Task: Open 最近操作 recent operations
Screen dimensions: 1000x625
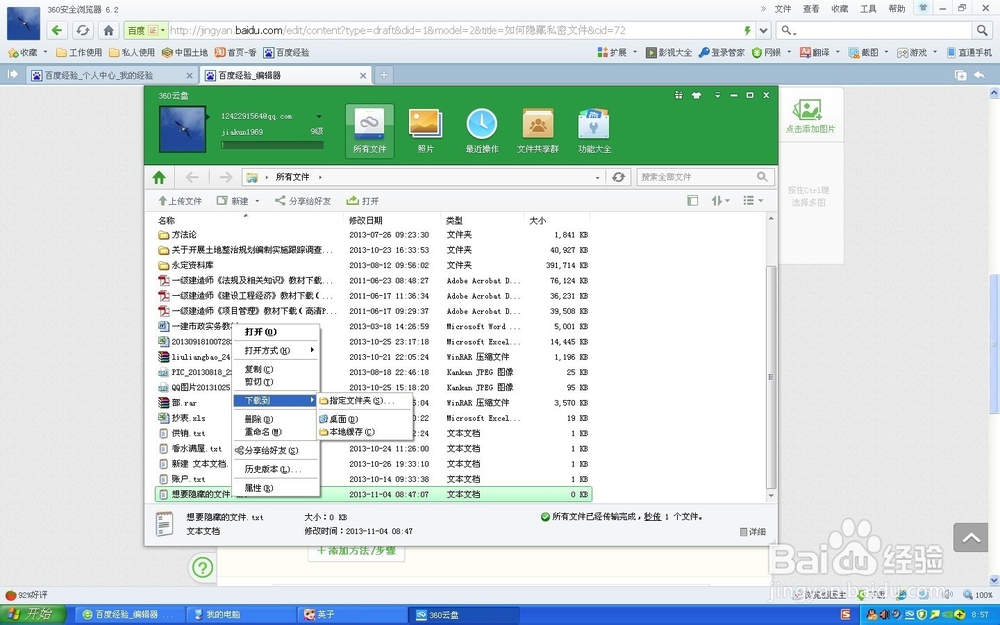Action: pyautogui.click(x=482, y=131)
